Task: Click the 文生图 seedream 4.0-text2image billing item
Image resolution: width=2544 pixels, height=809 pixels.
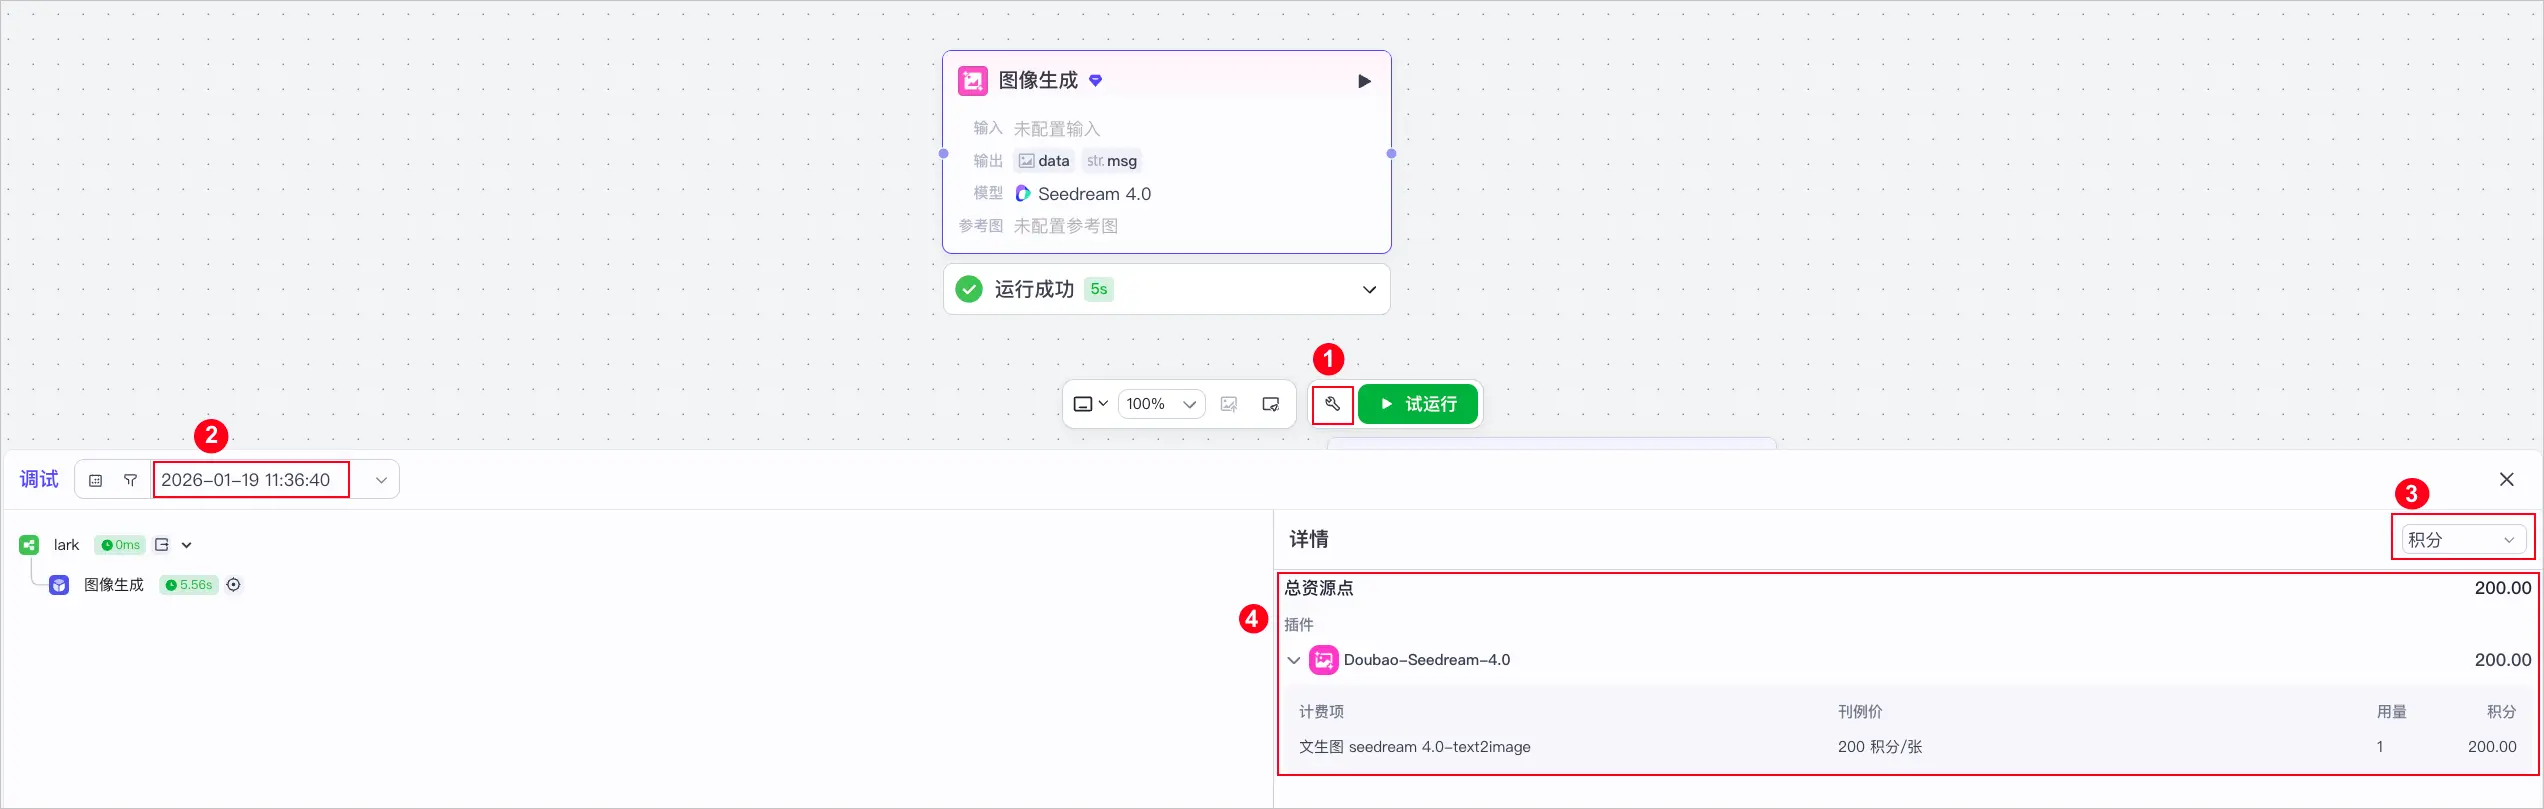Action: click(x=1414, y=747)
